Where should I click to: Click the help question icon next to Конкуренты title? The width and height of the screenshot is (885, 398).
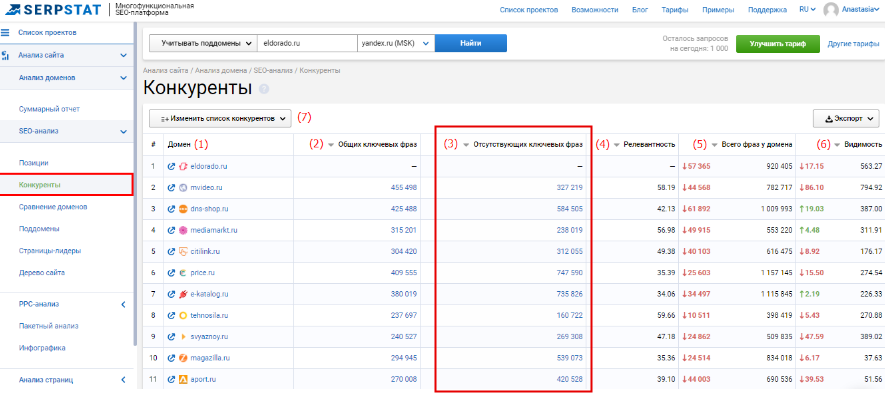(x=264, y=89)
